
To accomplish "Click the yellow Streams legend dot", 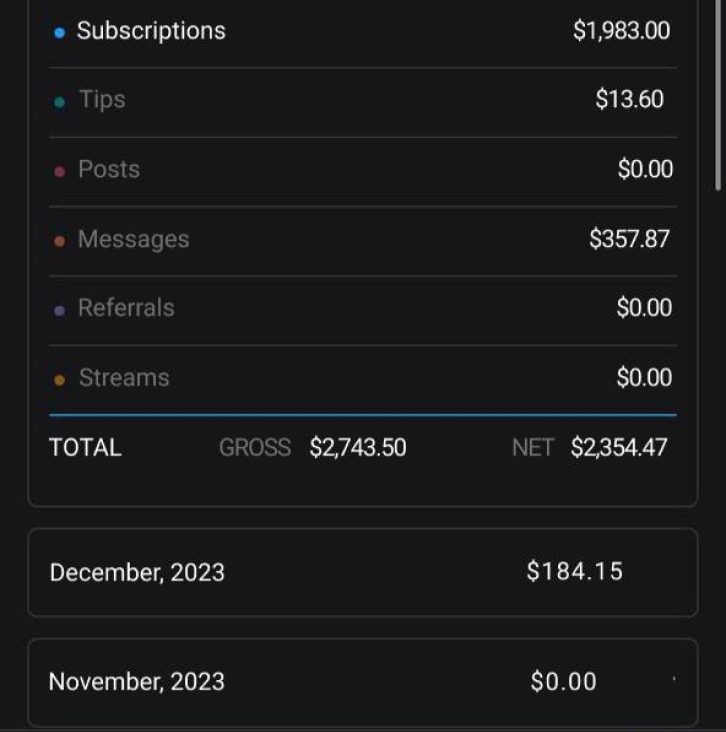I will point(59,380).
